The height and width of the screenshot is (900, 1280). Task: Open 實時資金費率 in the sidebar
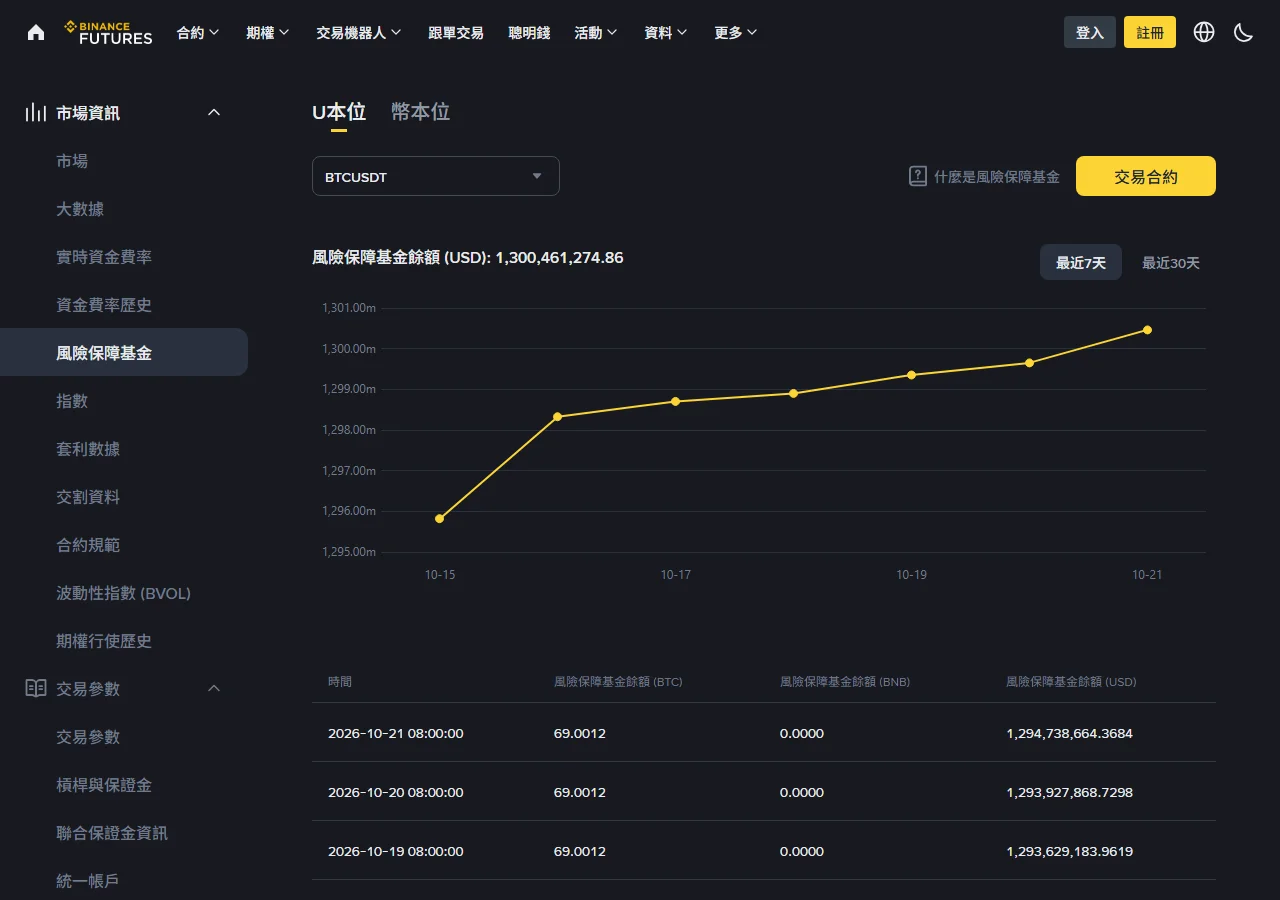pos(104,257)
